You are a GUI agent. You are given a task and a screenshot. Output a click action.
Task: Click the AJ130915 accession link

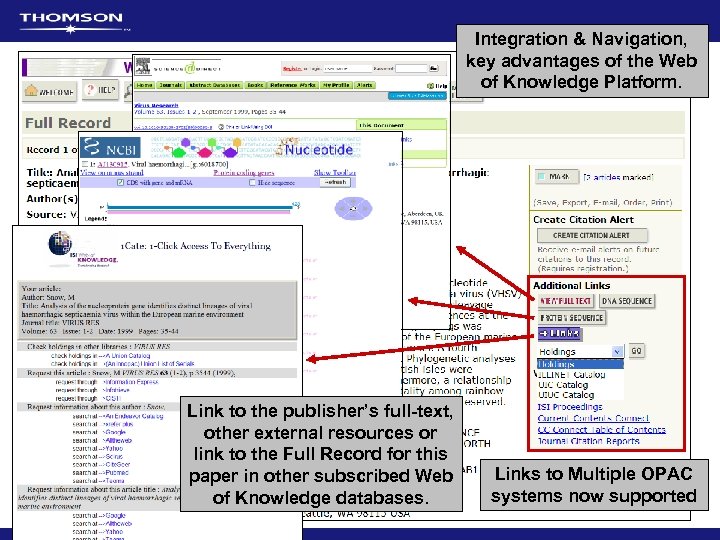click(110, 164)
